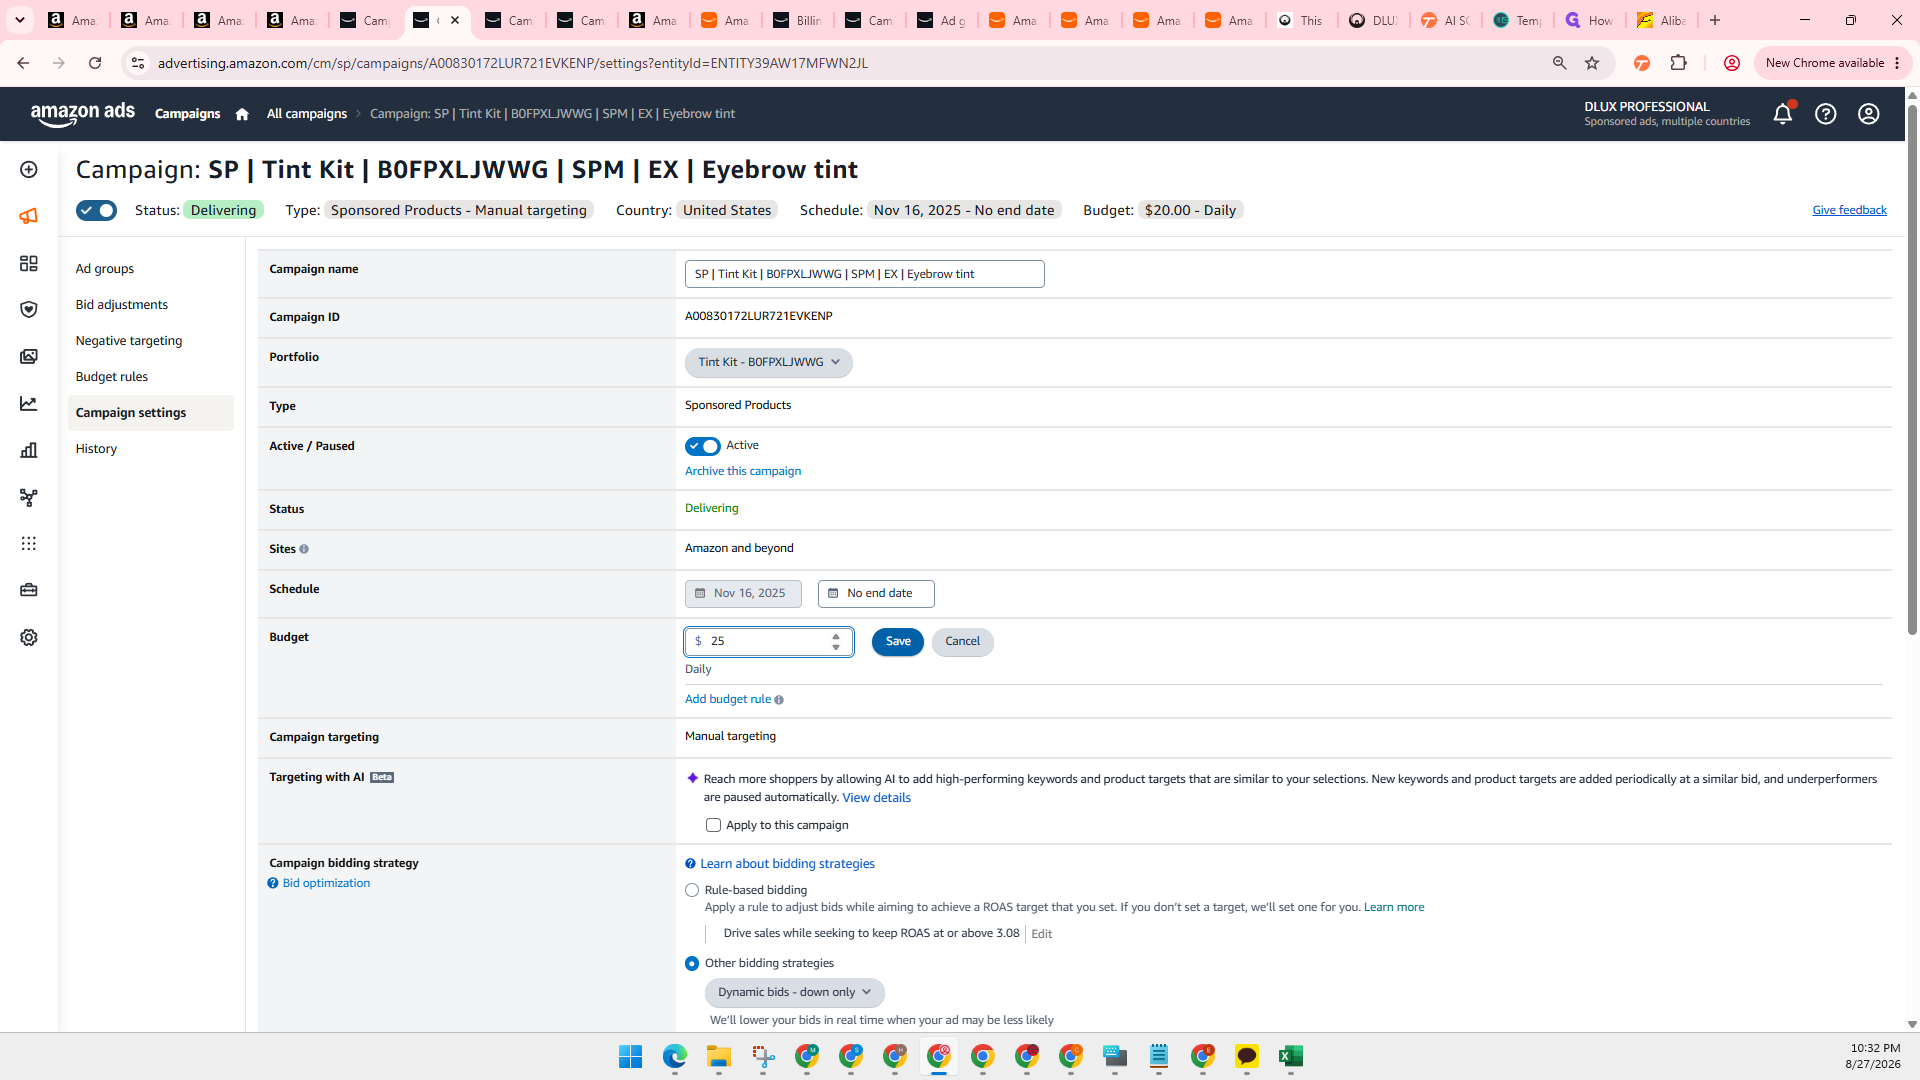Click the Give feedback link
Image resolution: width=1920 pixels, height=1080 pixels.
coord(1849,210)
